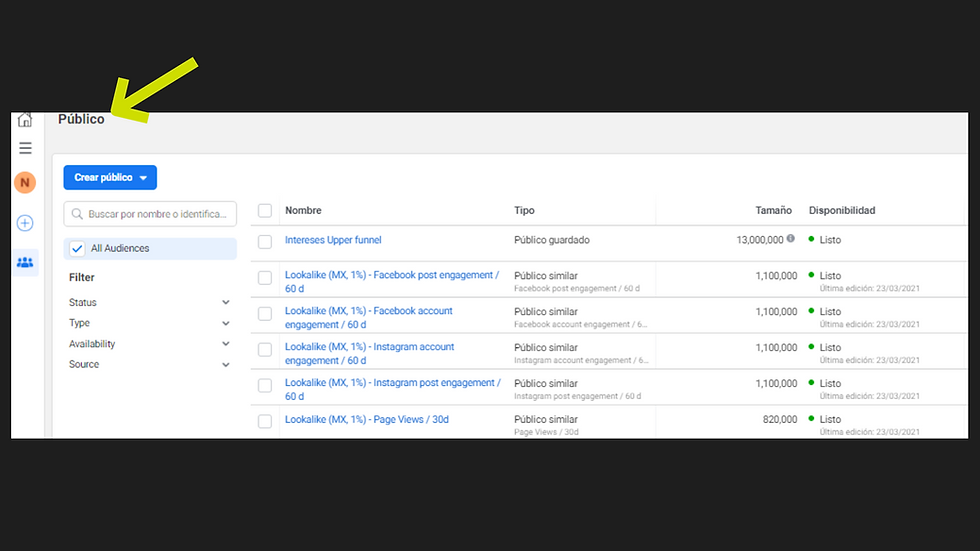
Task: Toggle the All Audiences checkbox
Action: click(x=78, y=248)
